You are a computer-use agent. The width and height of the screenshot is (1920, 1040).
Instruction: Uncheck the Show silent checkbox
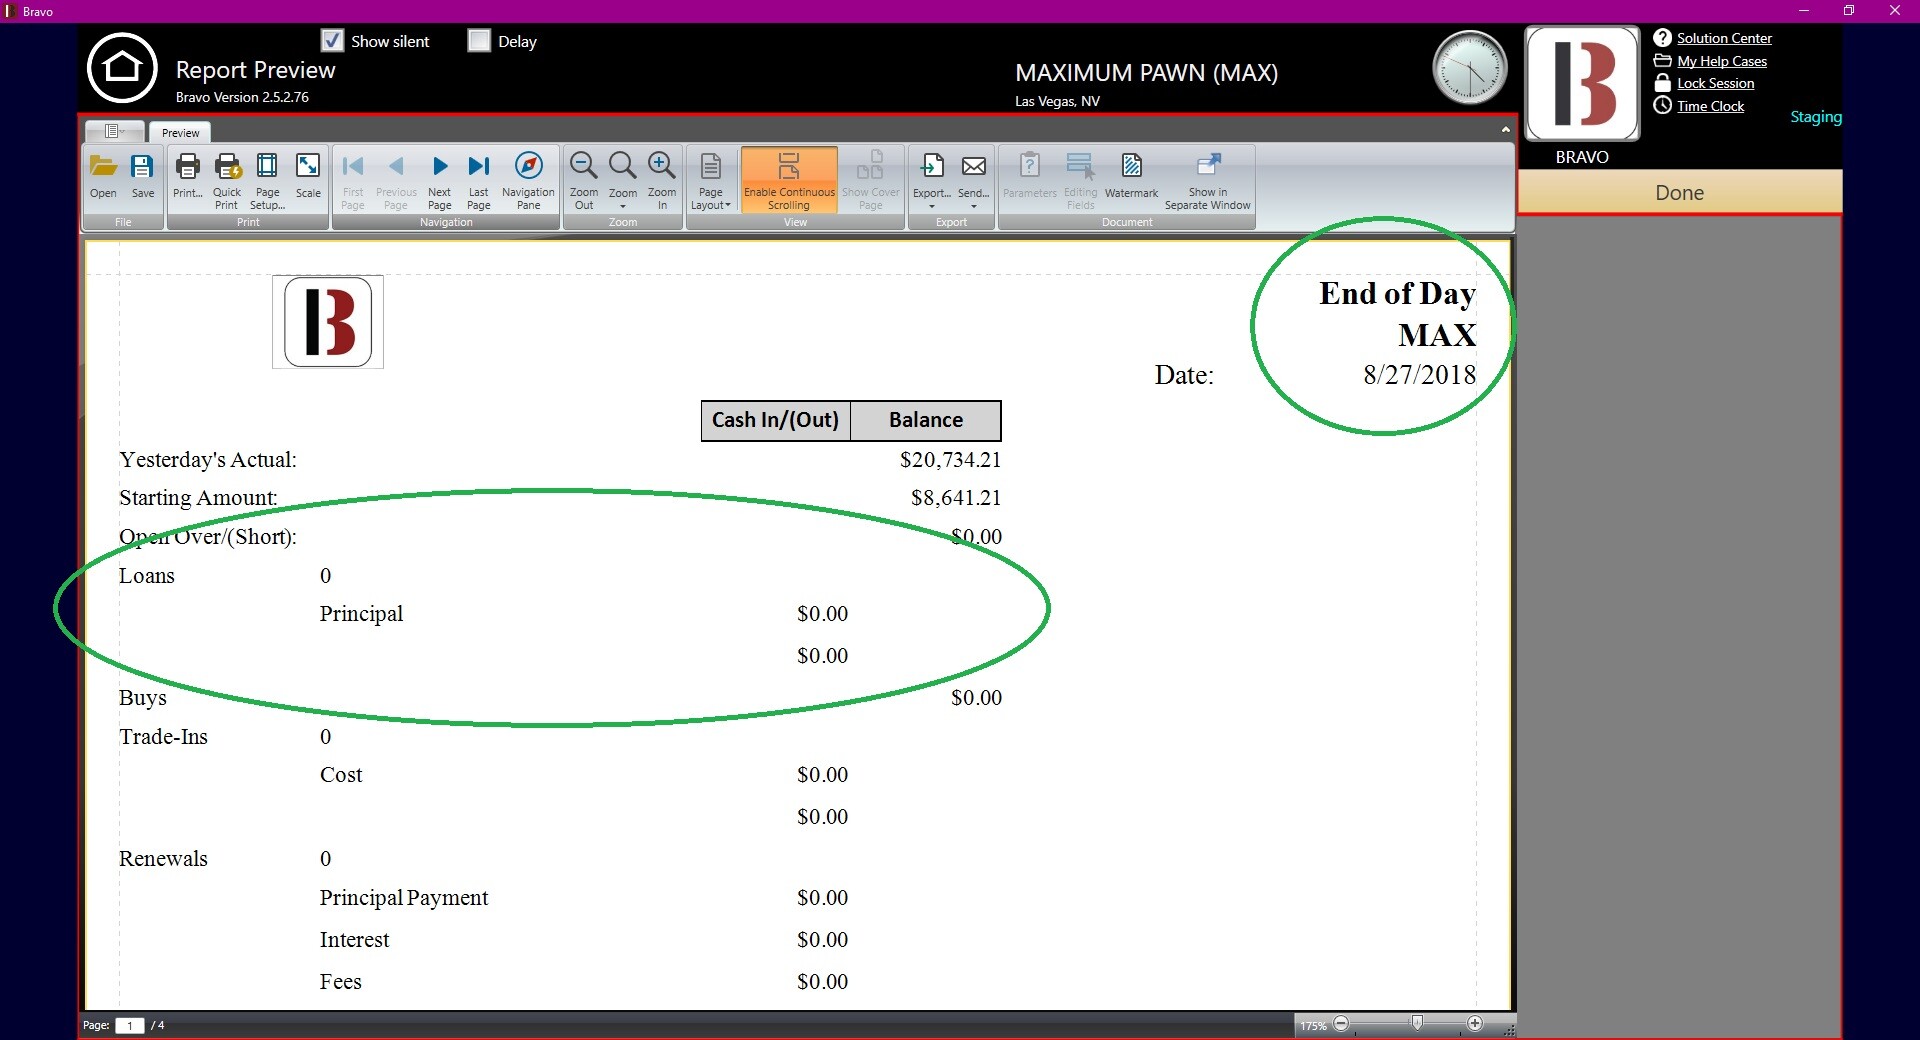pyautogui.click(x=332, y=41)
